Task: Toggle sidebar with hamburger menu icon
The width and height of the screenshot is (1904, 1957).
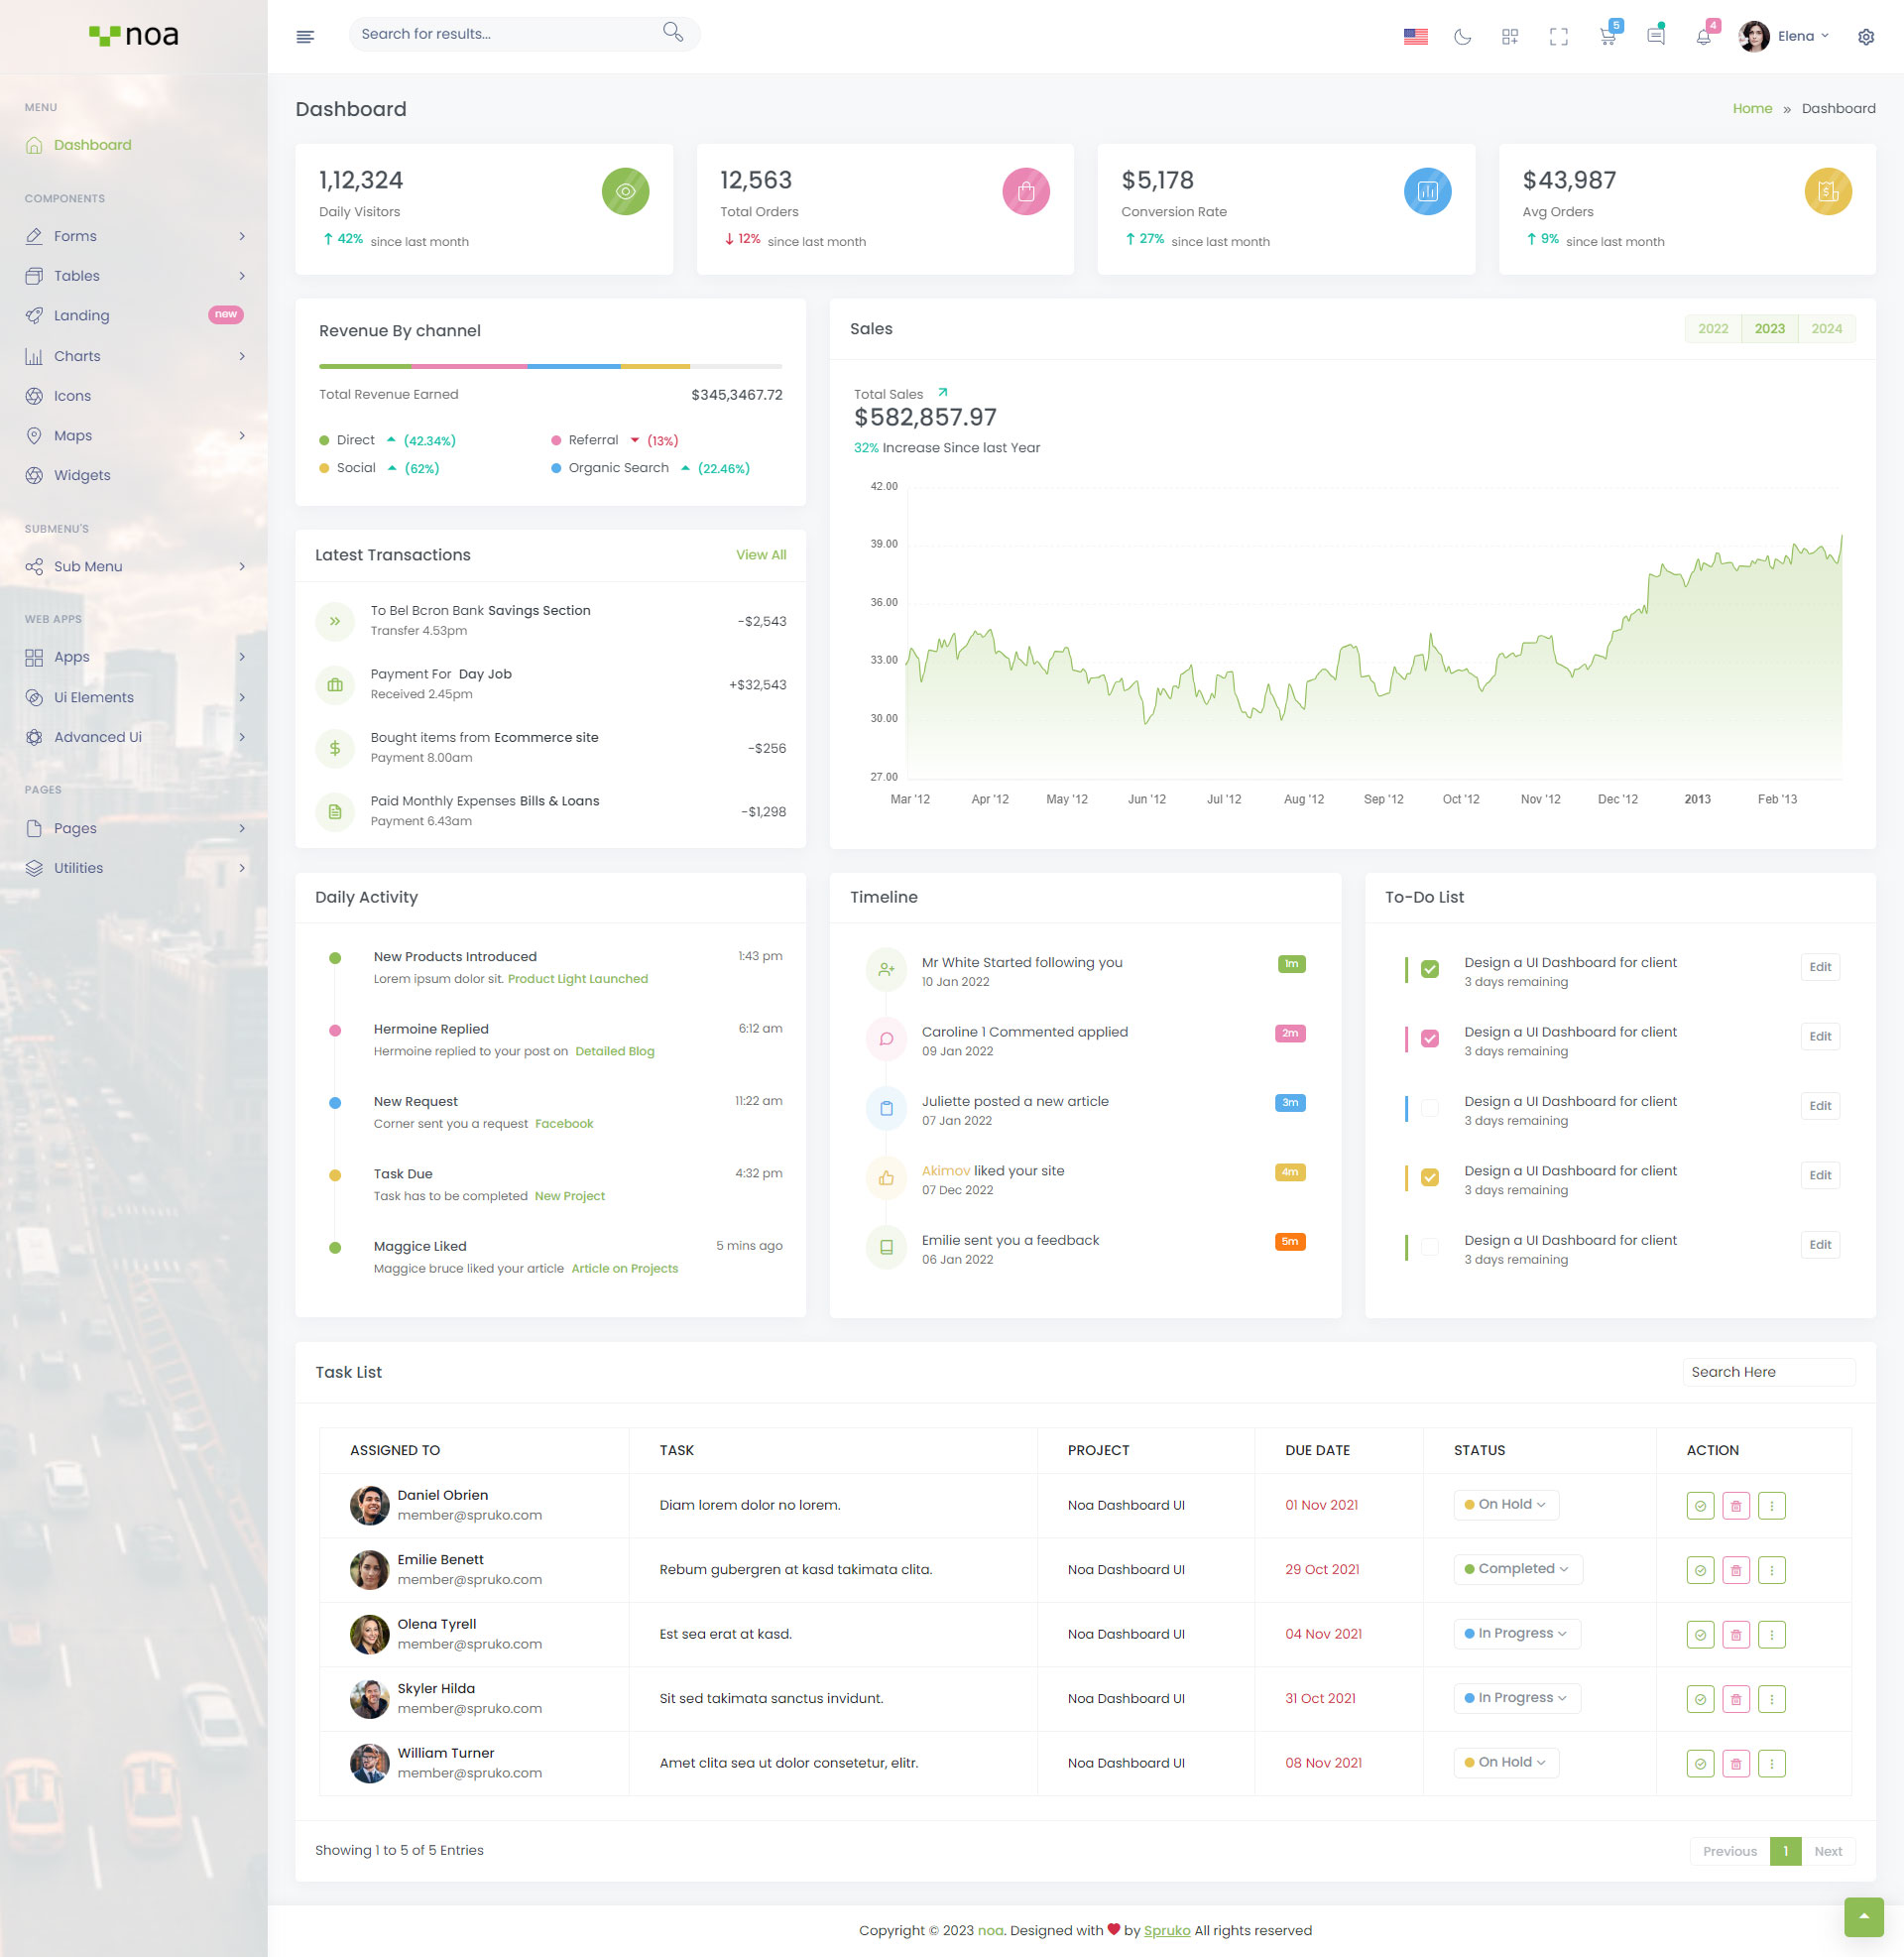Action: tap(306, 37)
